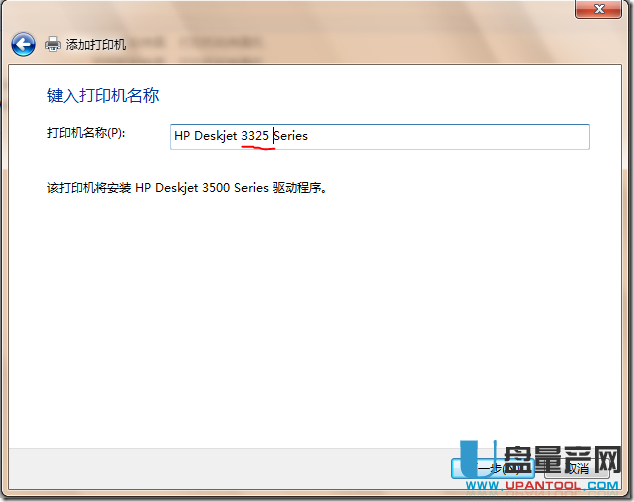Screen dimensions: 634x502
Task: Click the word "Series" in name field
Action: point(291,136)
